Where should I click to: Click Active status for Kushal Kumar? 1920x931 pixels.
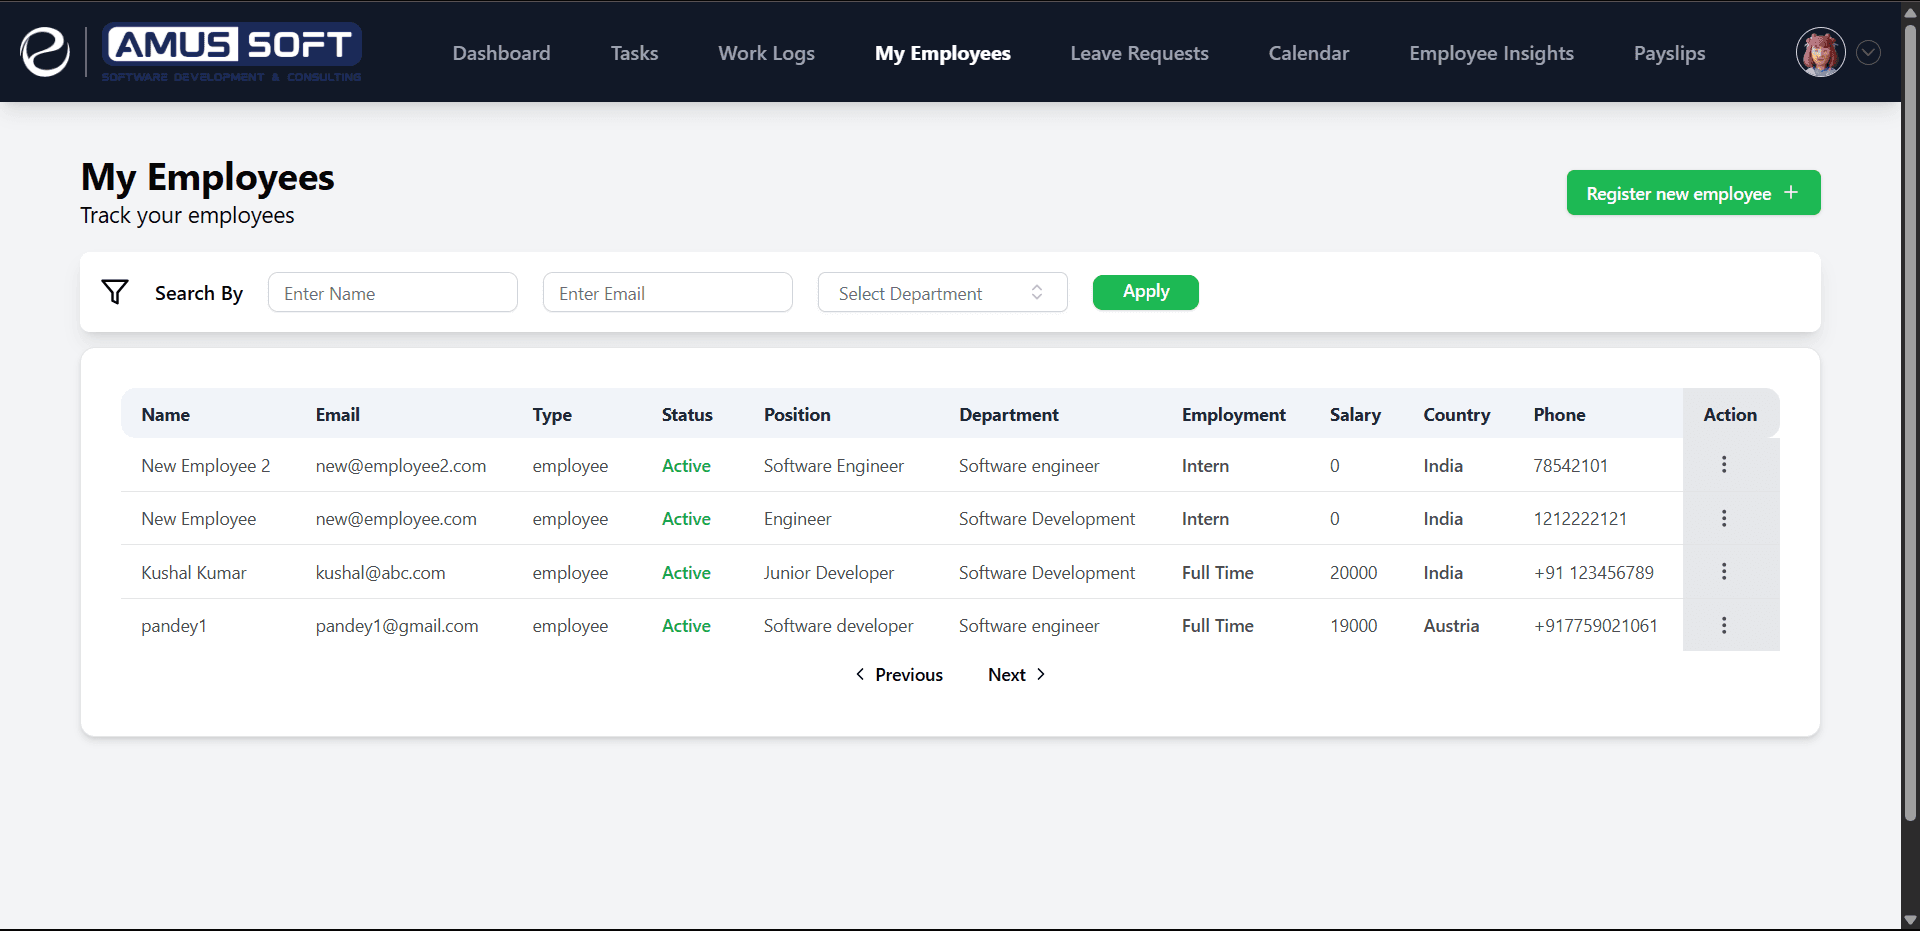(x=686, y=573)
